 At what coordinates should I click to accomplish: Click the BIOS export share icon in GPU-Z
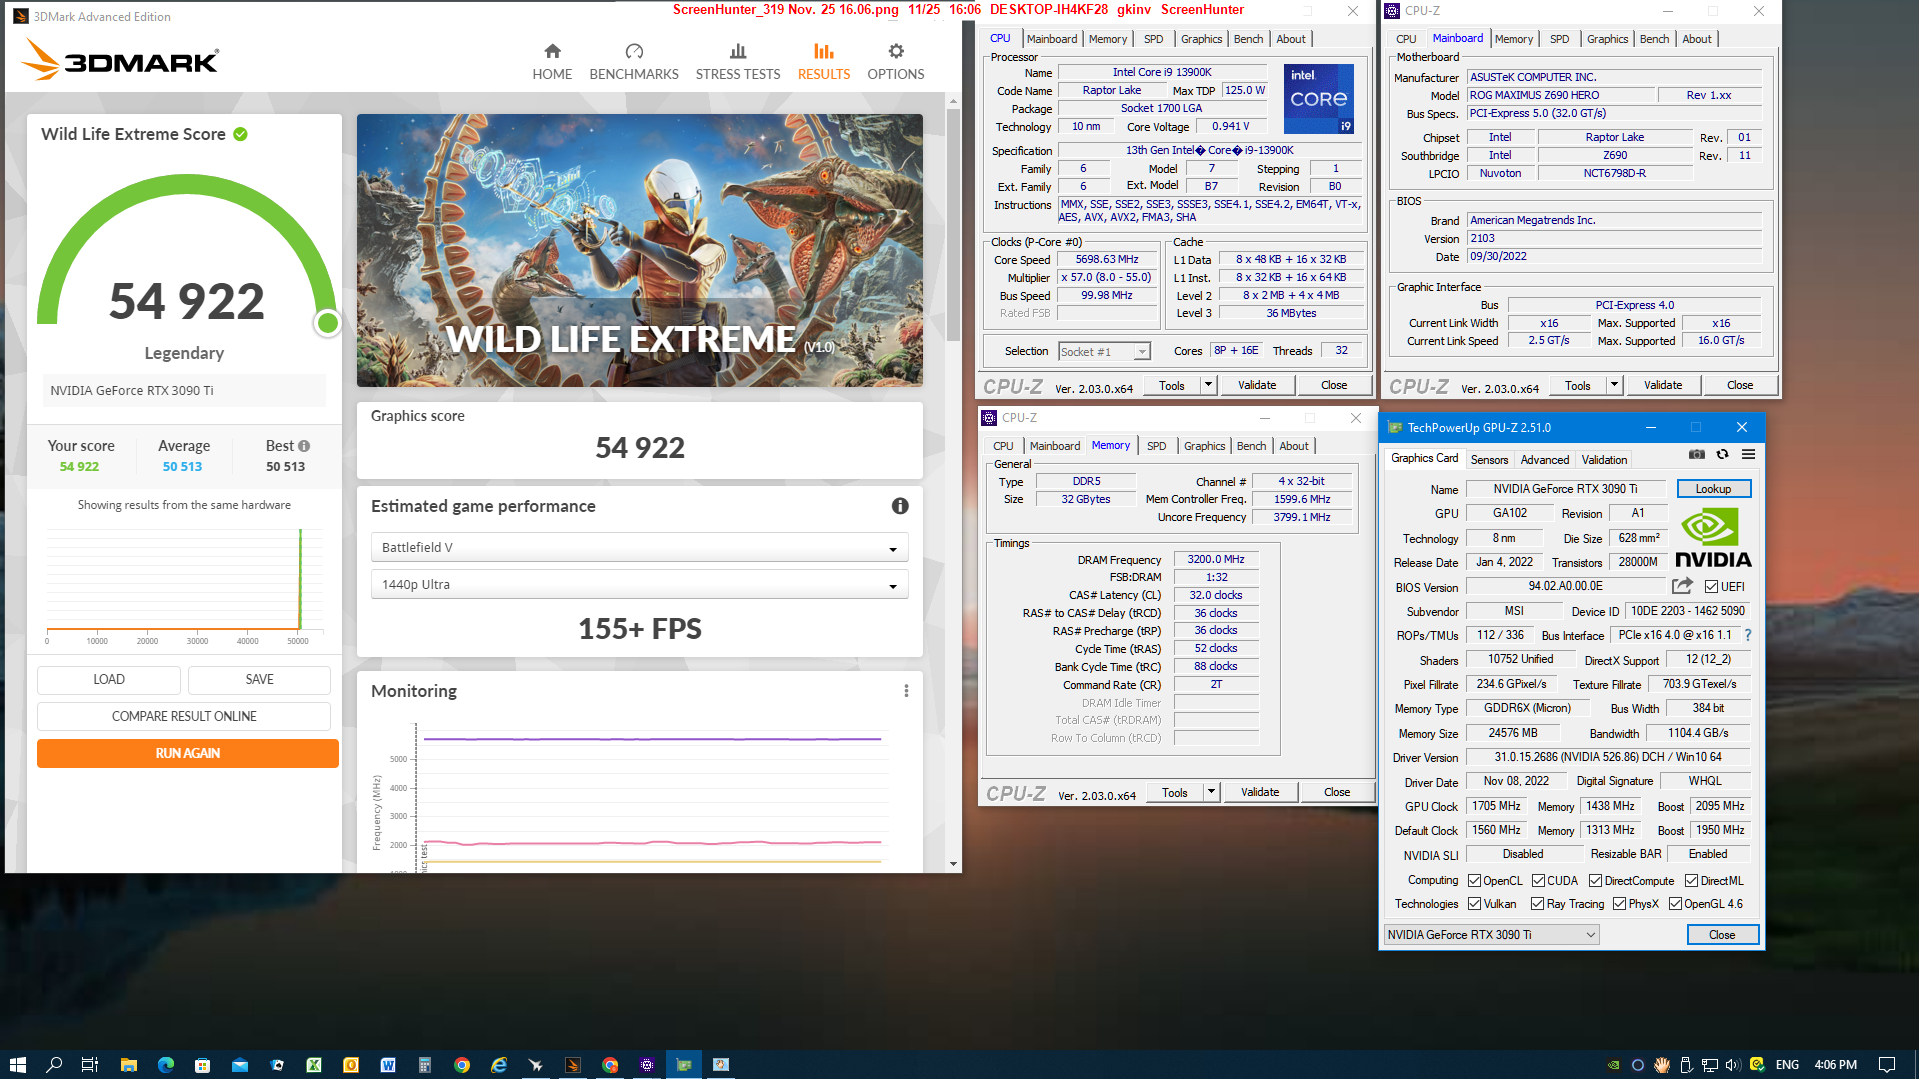tap(1682, 586)
